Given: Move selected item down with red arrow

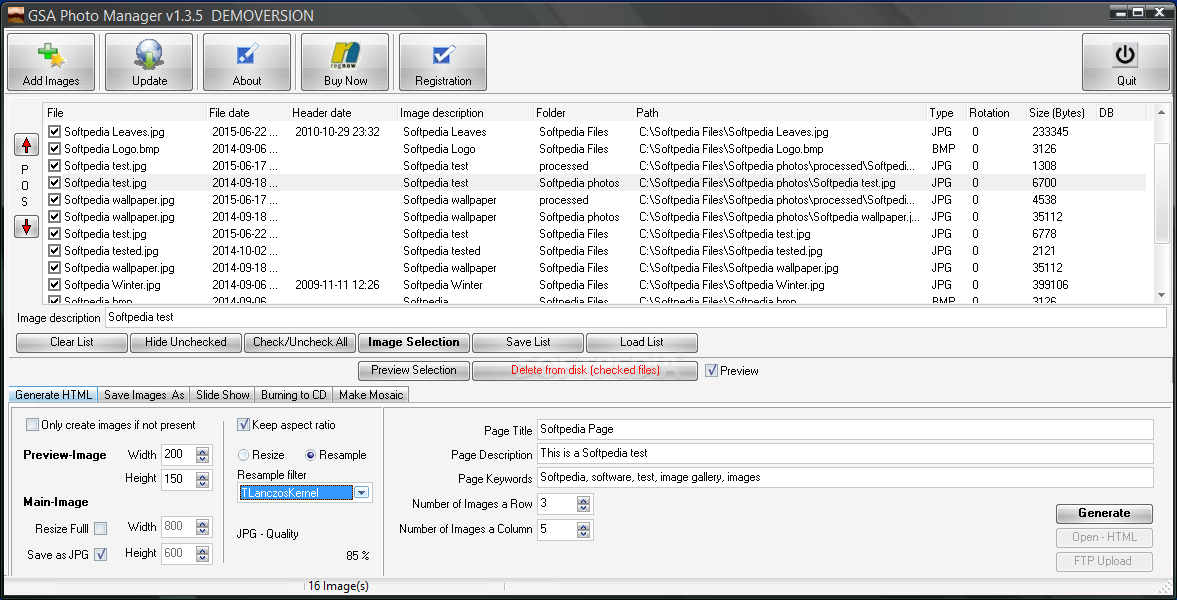Looking at the screenshot, I should tap(26, 226).
